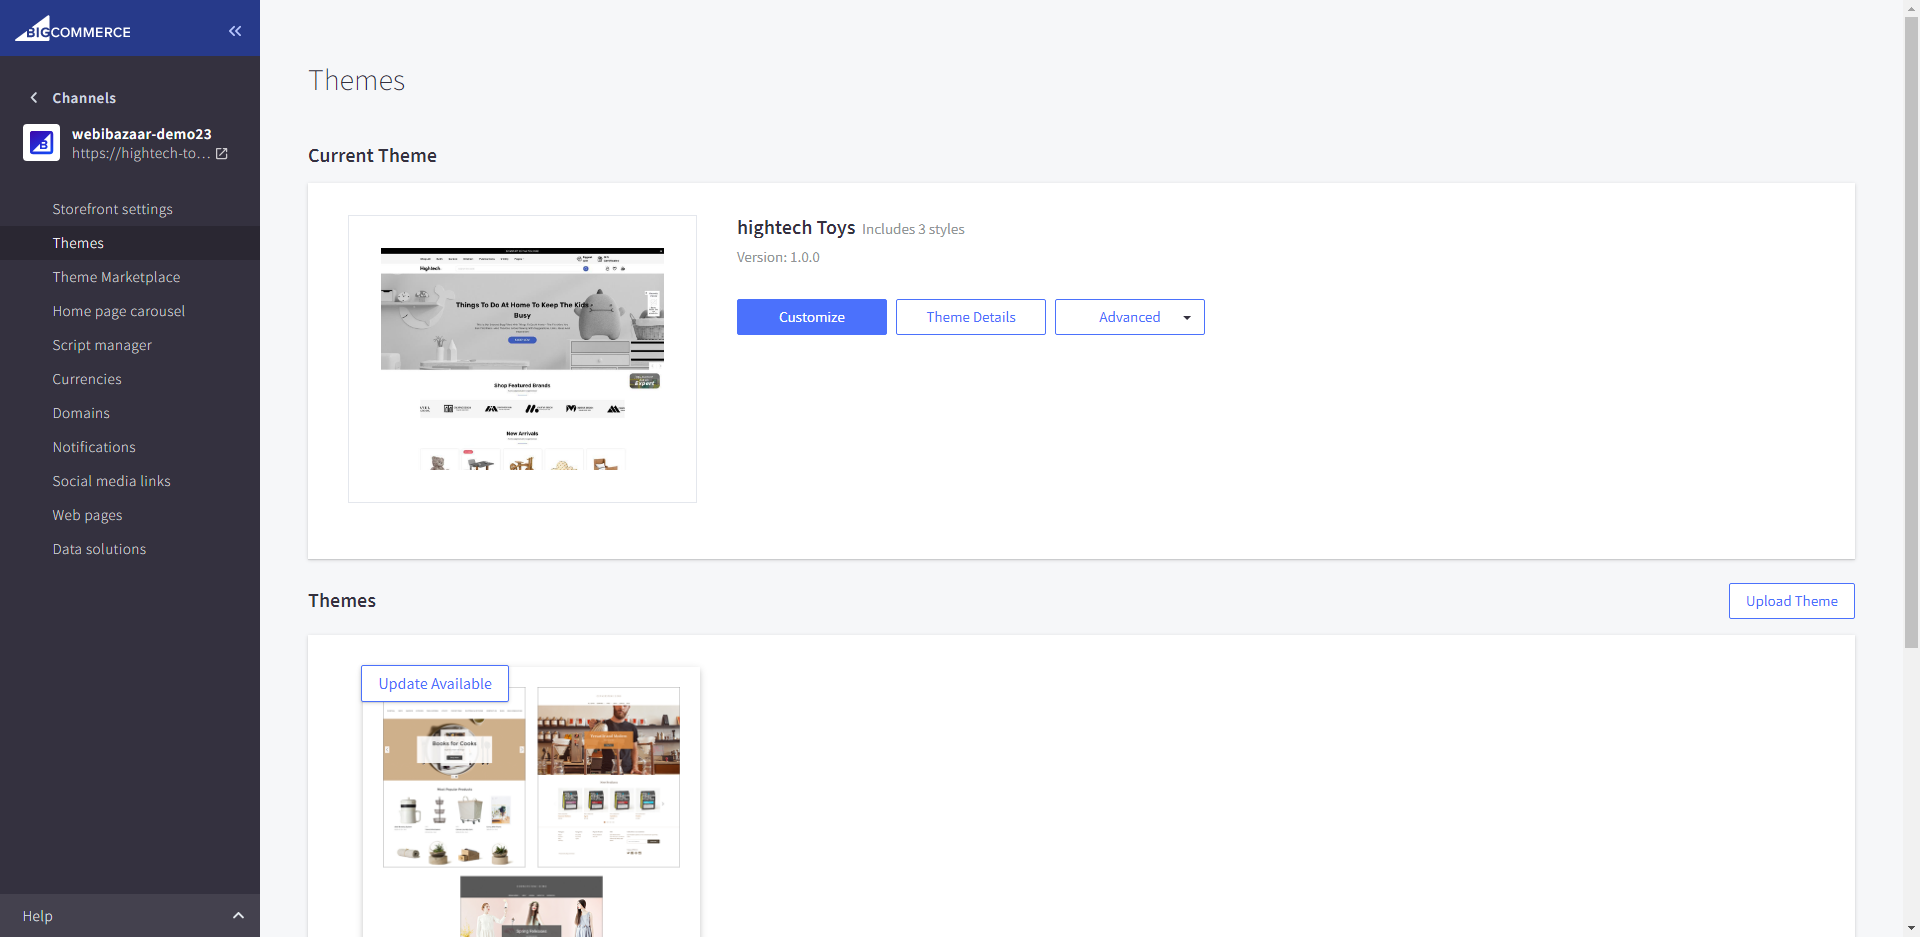The height and width of the screenshot is (937, 1920).
Task: Click the webibazaar-demo23 store icon
Action: (x=41, y=143)
